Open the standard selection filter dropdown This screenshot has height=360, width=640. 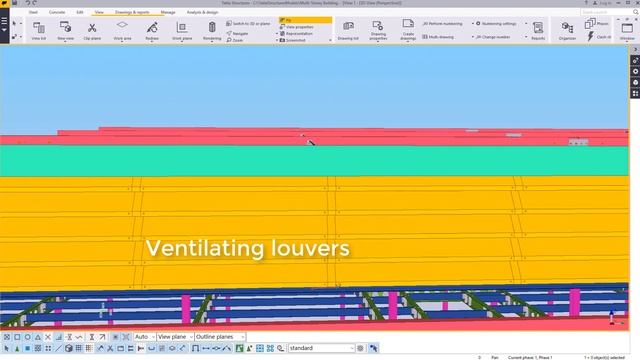[x=322, y=348]
